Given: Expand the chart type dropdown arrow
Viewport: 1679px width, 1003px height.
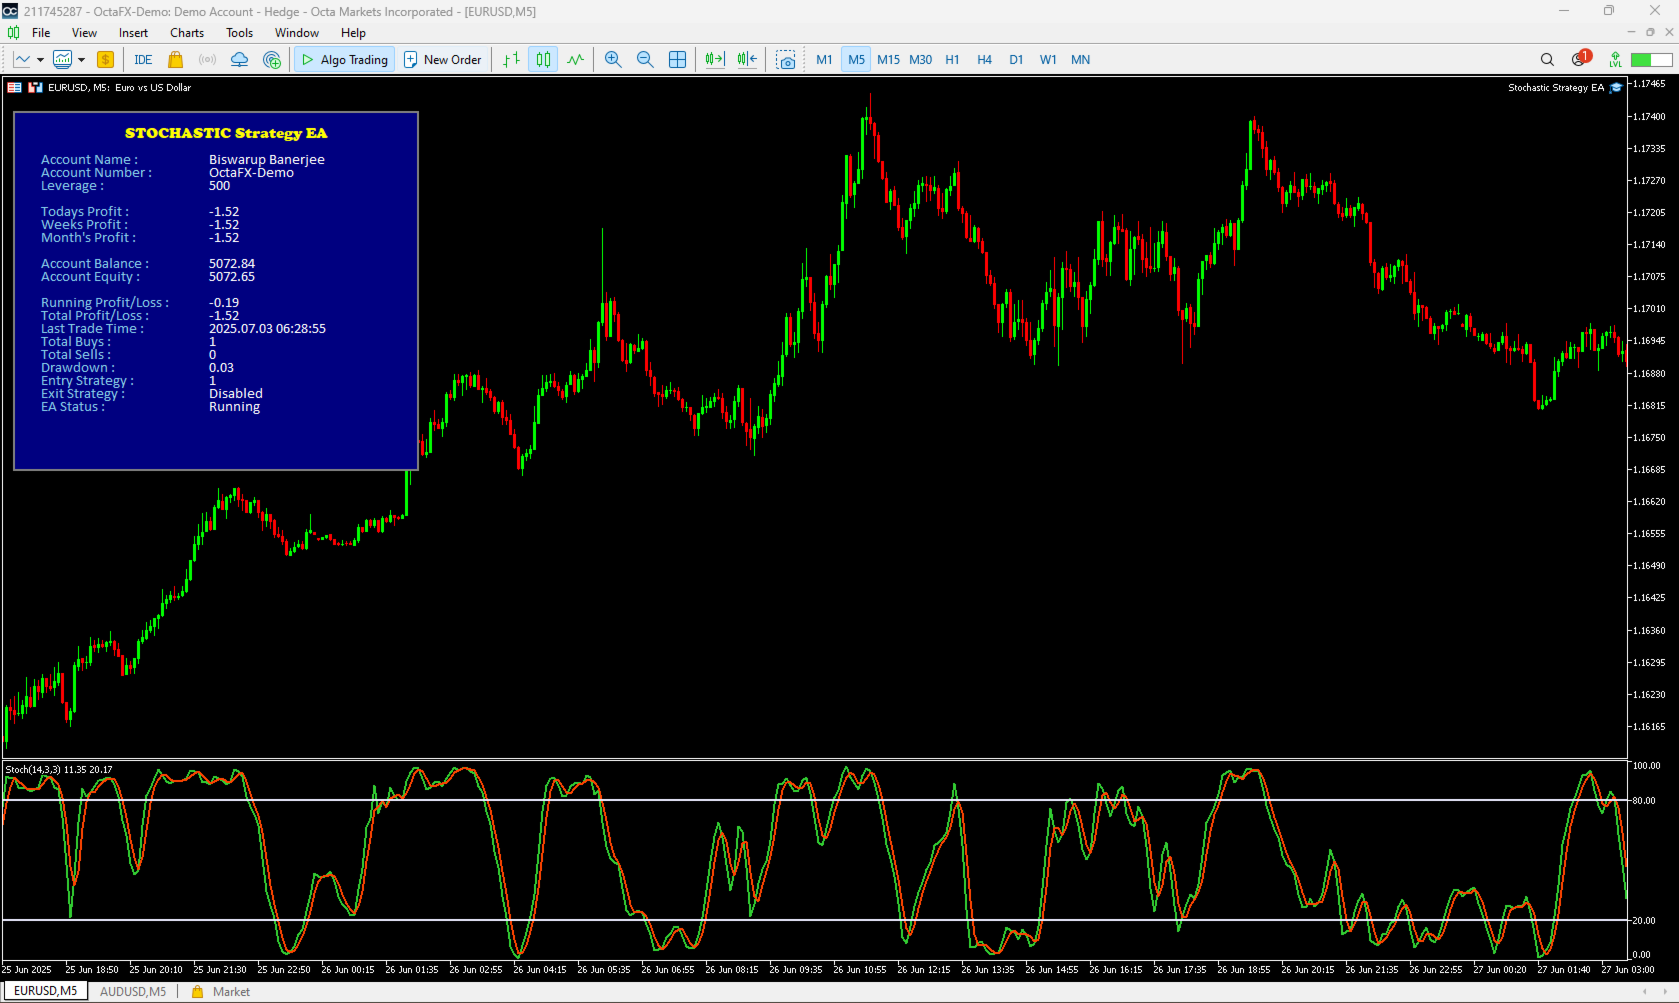Looking at the screenshot, I should [40, 60].
